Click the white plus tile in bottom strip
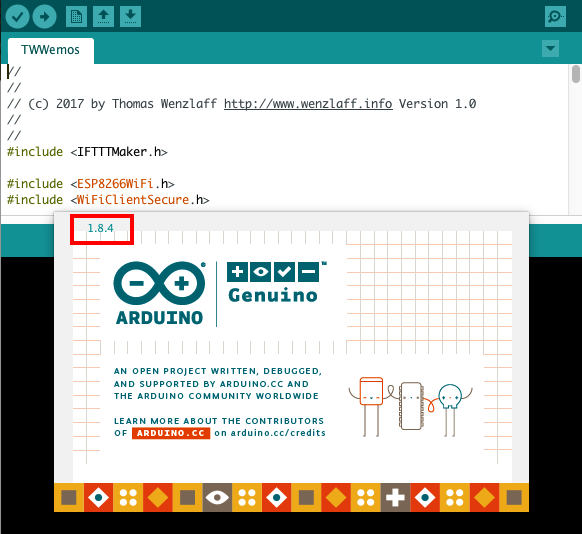This screenshot has height=534, width=582. [395, 497]
